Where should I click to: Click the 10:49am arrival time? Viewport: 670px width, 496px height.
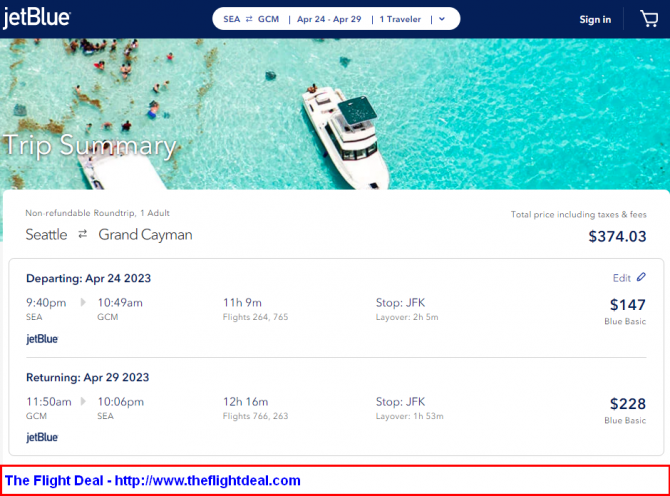[120, 302]
